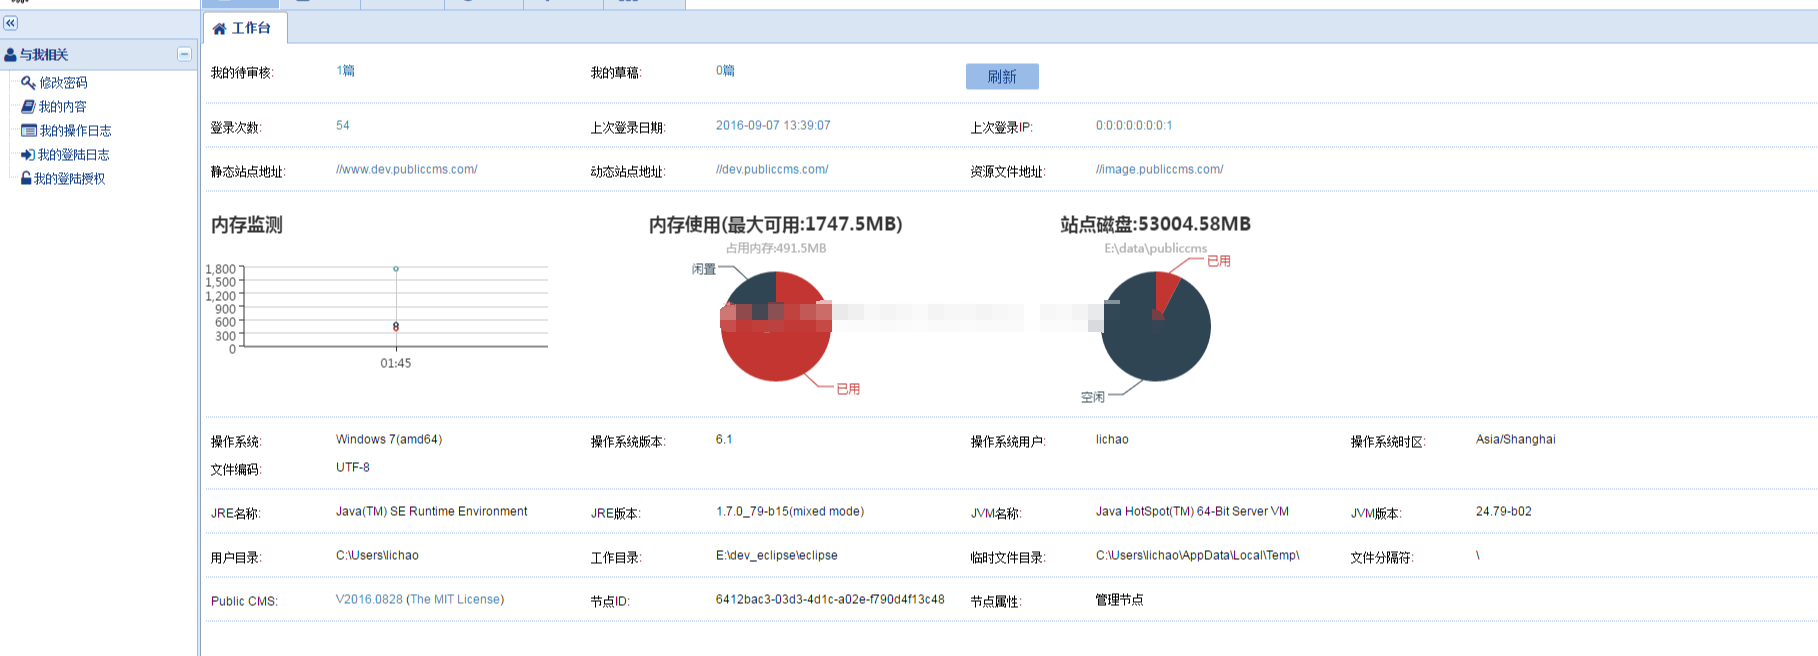Click the AppData\Local\Temp\ temp directory value

[x=1198, y=556]
